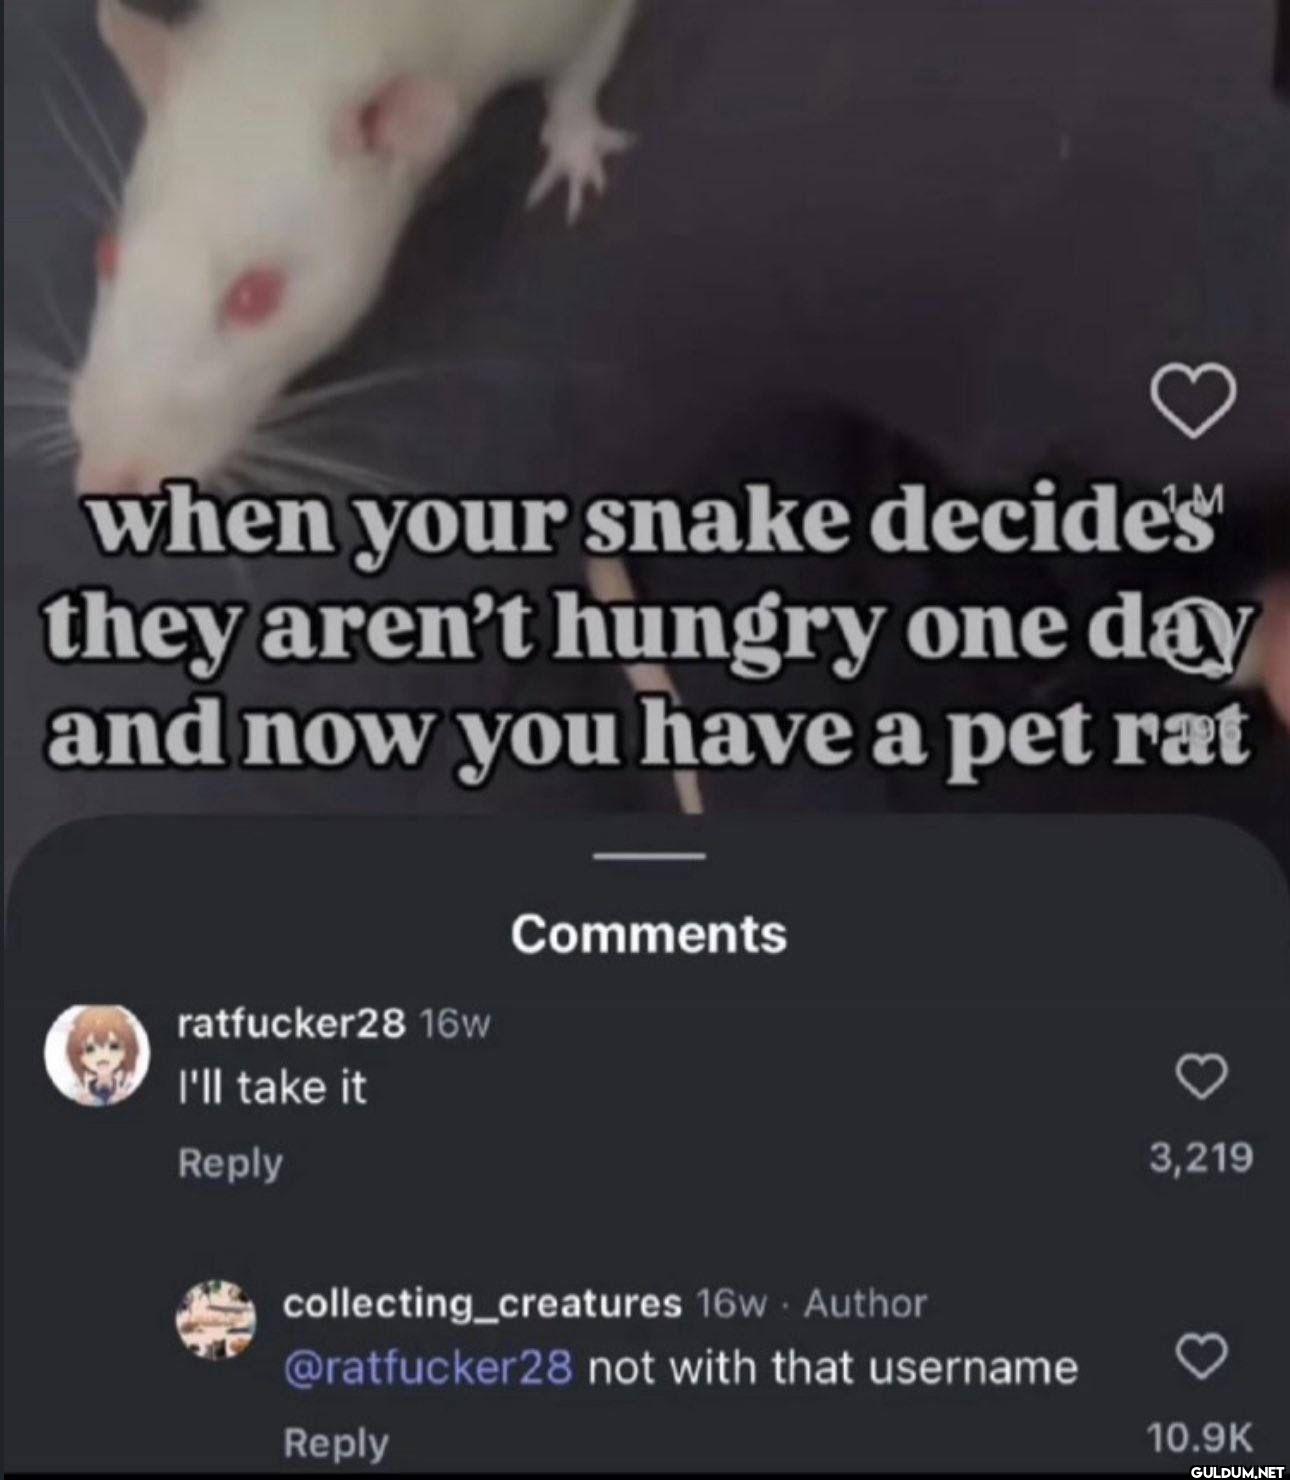Tap the @ratfucker28 mention in reply
Image resolution: width=1290 pixels, height=1480 pixels.
point(428,1366)
